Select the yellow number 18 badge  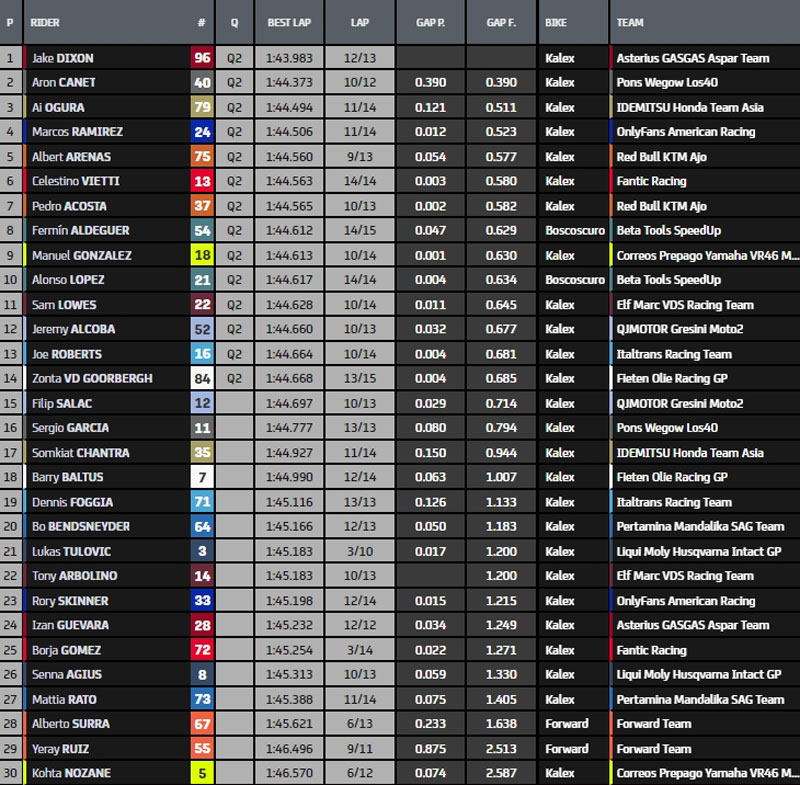coord(202,255)
